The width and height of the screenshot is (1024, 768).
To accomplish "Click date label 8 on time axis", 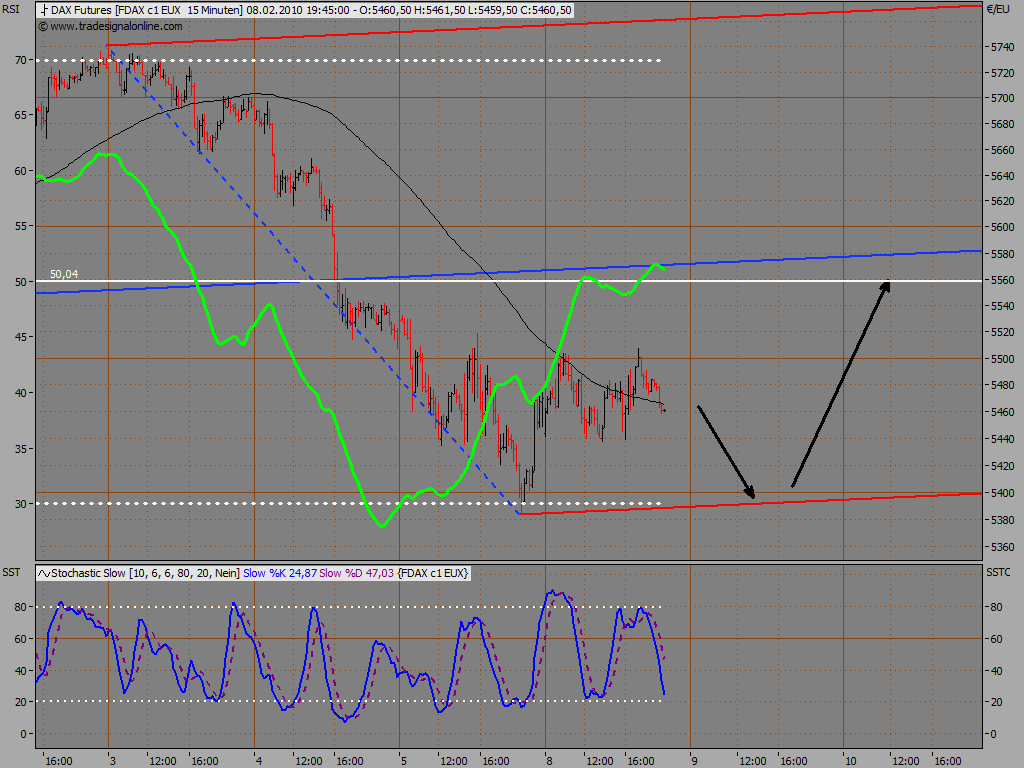I will [x=549, y=761].
